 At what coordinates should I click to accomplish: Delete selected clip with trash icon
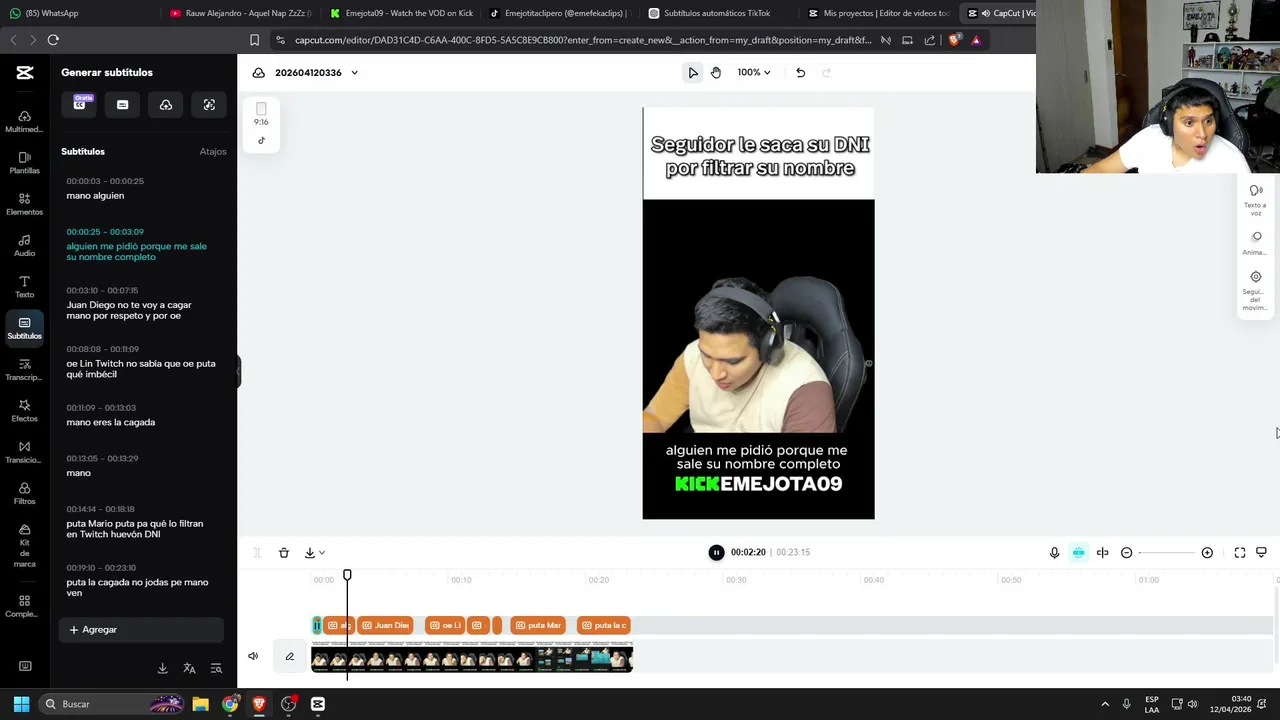click(x=284, y=552)
